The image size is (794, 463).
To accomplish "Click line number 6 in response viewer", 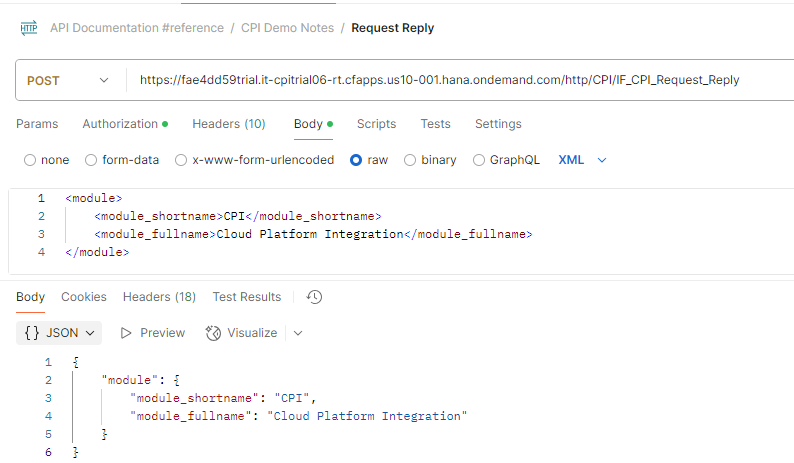I will pyautogui.click(x=48, y=452).
